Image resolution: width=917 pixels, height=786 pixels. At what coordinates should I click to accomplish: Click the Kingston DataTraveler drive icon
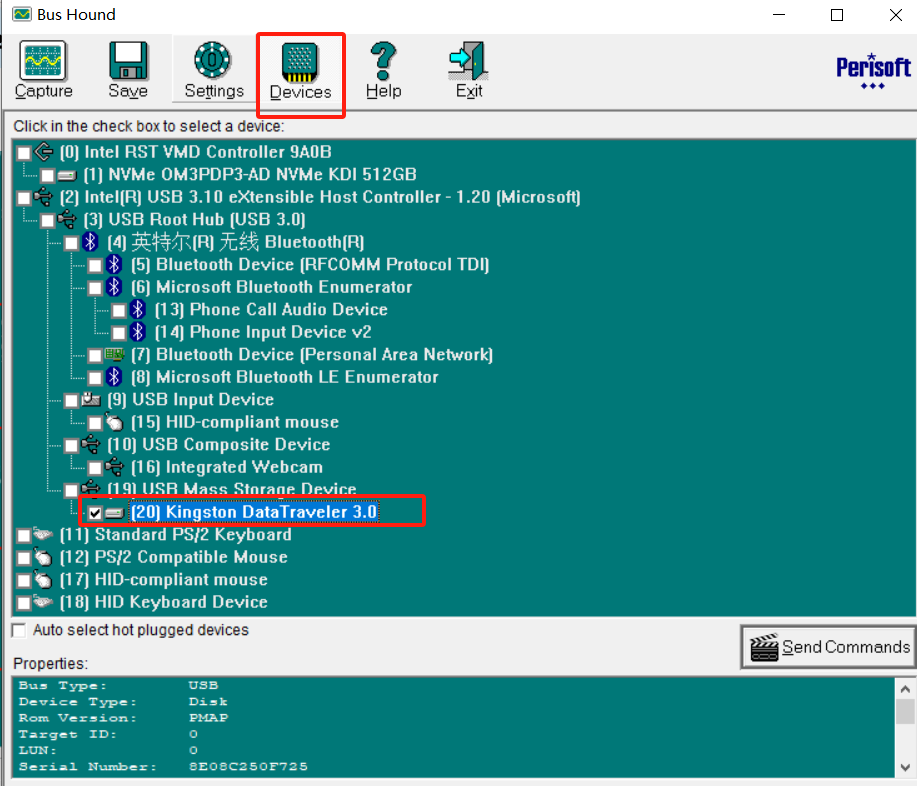coord(115,512)
